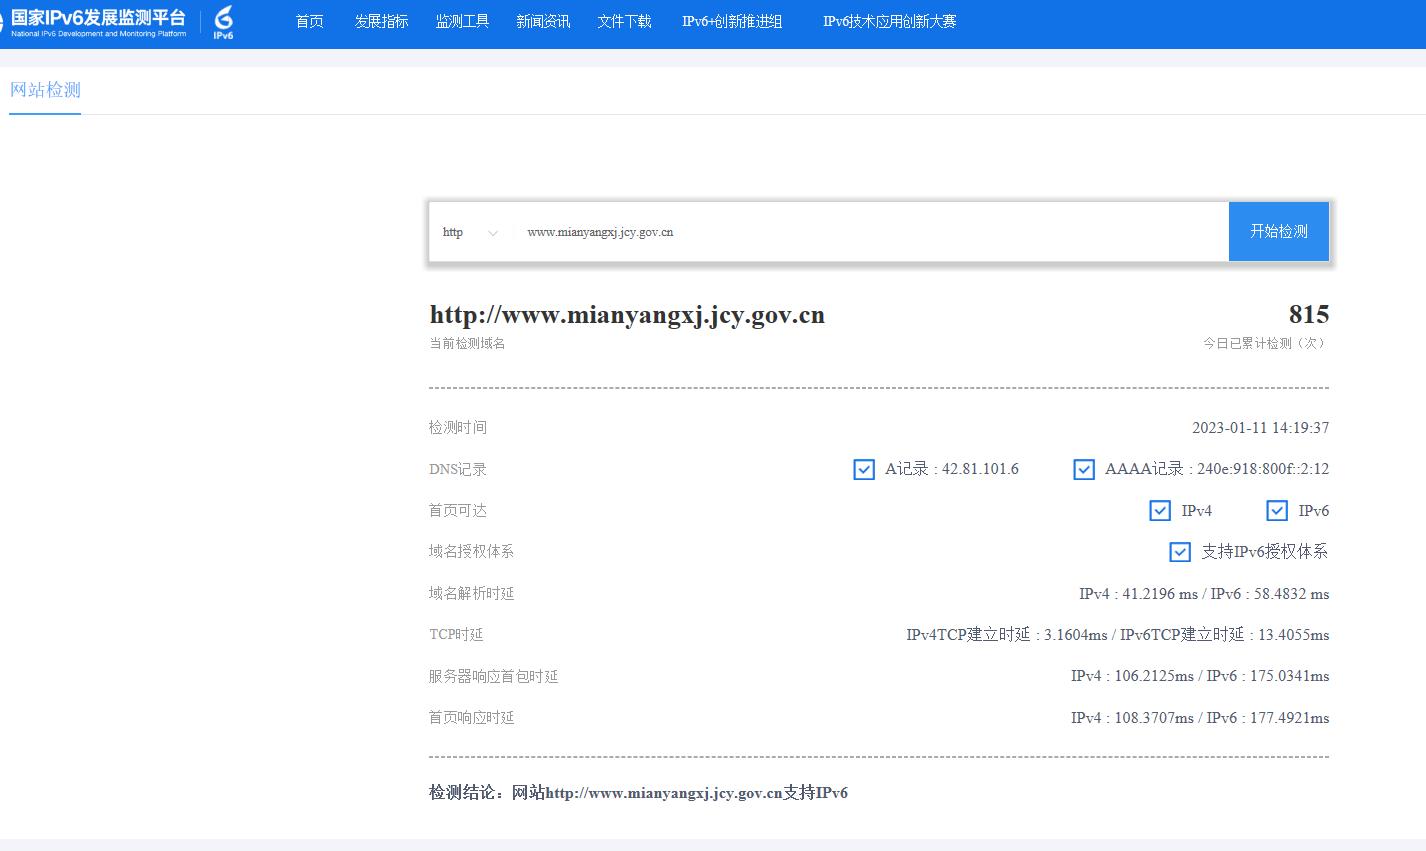This screenshot has width=1426, height=851.
Task: Click the DNS记录 row label
Action: (458, 469)
